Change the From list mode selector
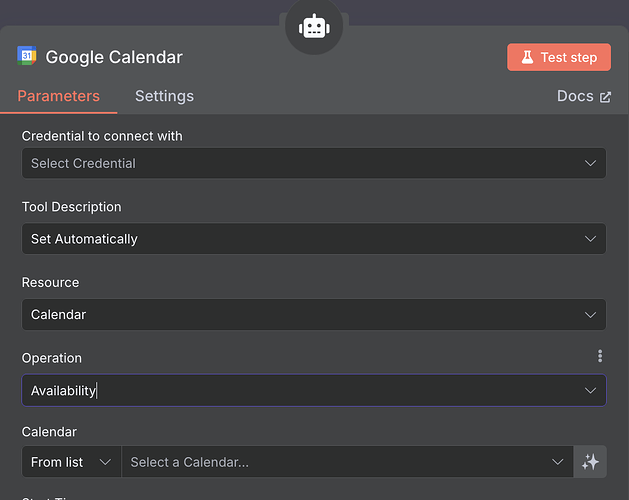629x500 pixels. [x=71, y=462]
